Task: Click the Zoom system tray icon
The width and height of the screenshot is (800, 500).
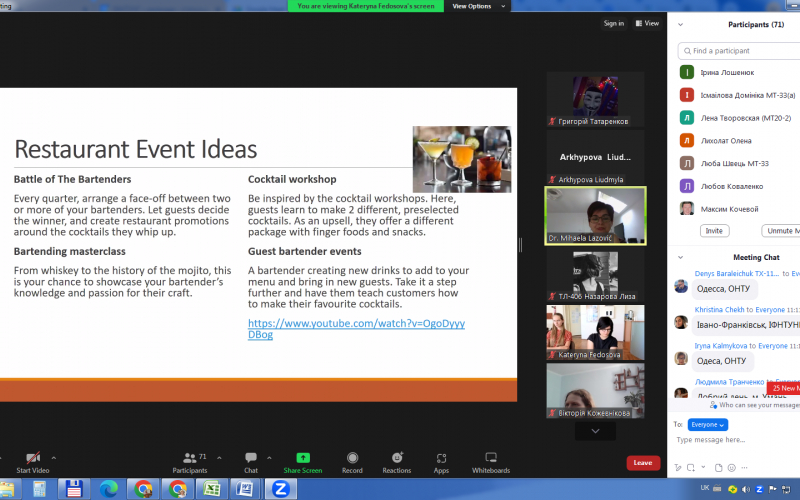Action: pyautogui.click(x=759, y=489)
